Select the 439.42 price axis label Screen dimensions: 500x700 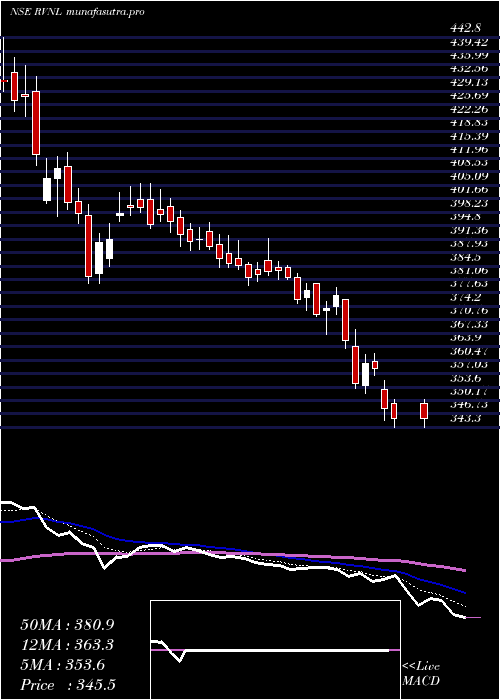point(469,42)
